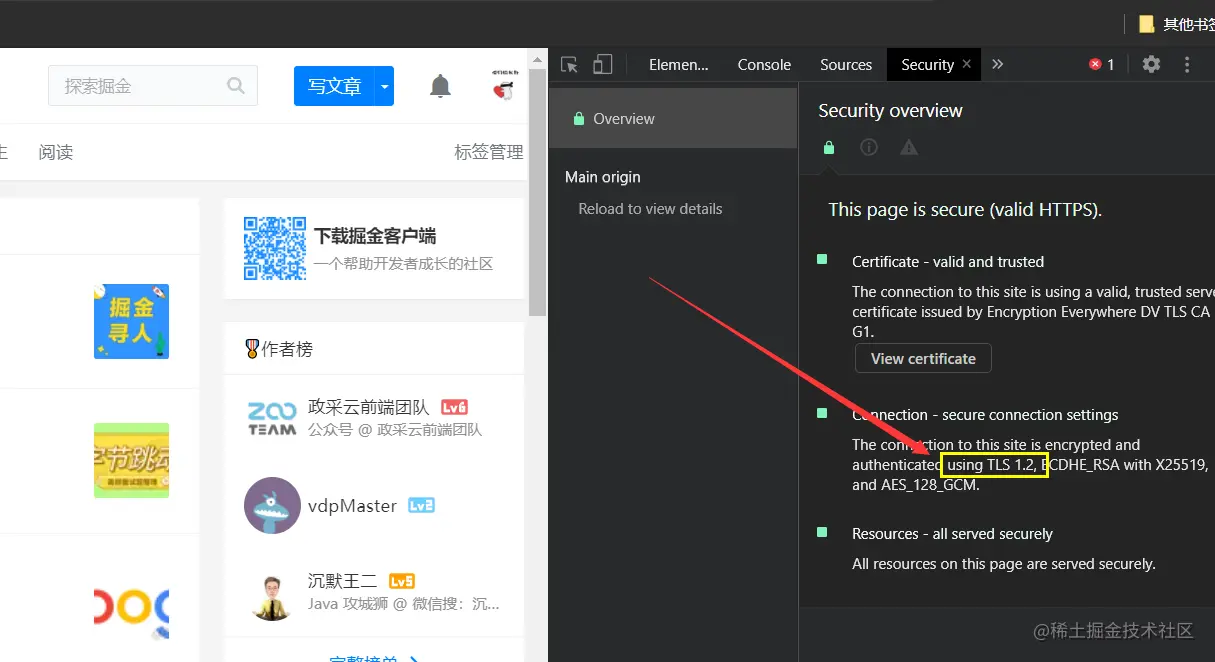
Task: Open the DevTools three-dot menu
Action: [1187, 64]
